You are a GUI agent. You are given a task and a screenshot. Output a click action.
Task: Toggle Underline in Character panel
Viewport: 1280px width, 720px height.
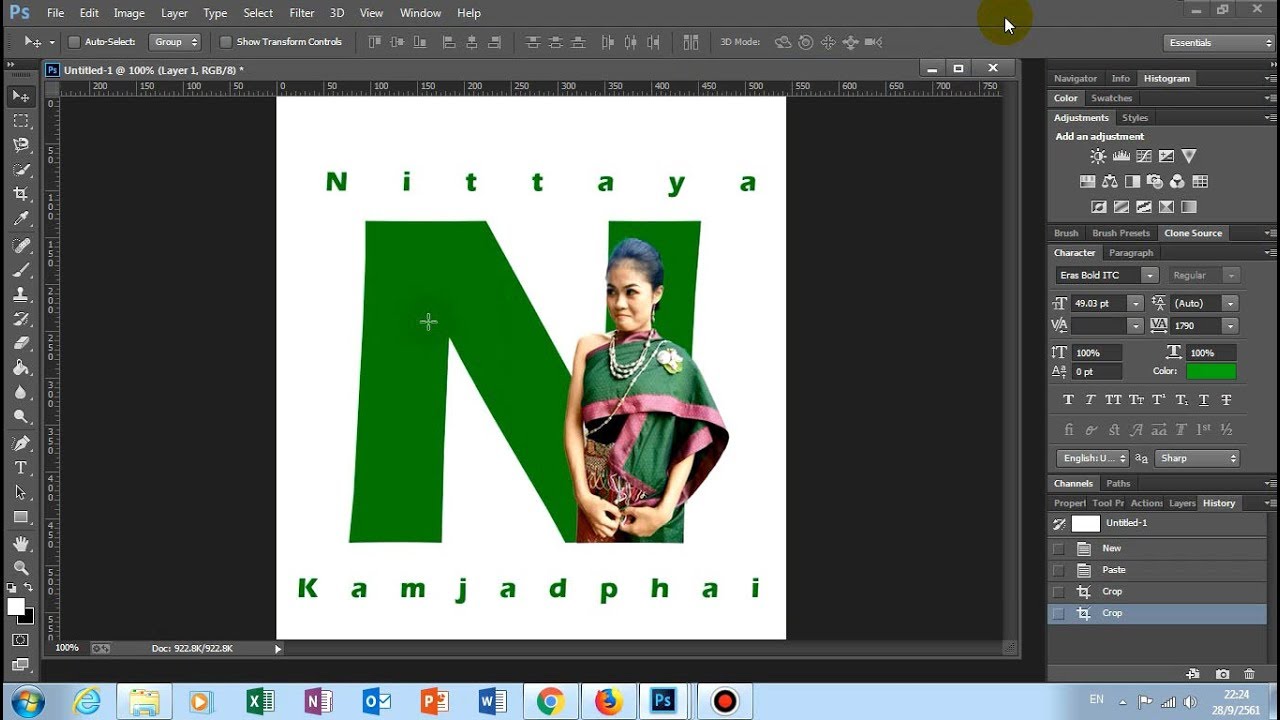coord(1204,400)
